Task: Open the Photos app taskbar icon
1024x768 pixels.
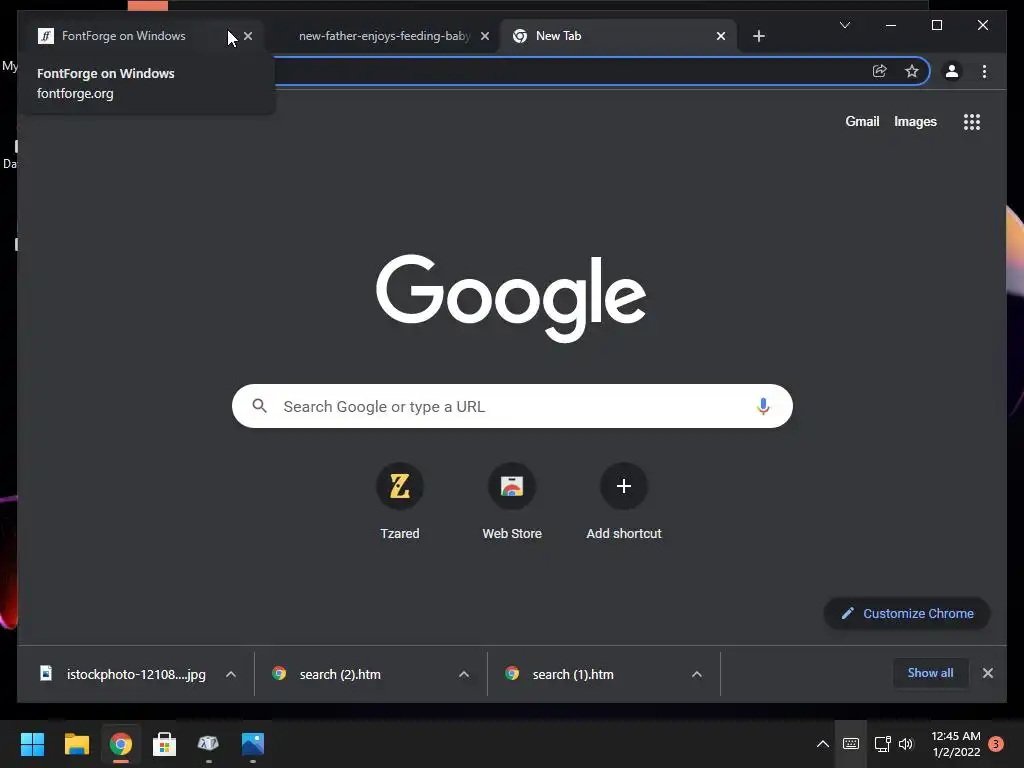Action: point(253,744)
